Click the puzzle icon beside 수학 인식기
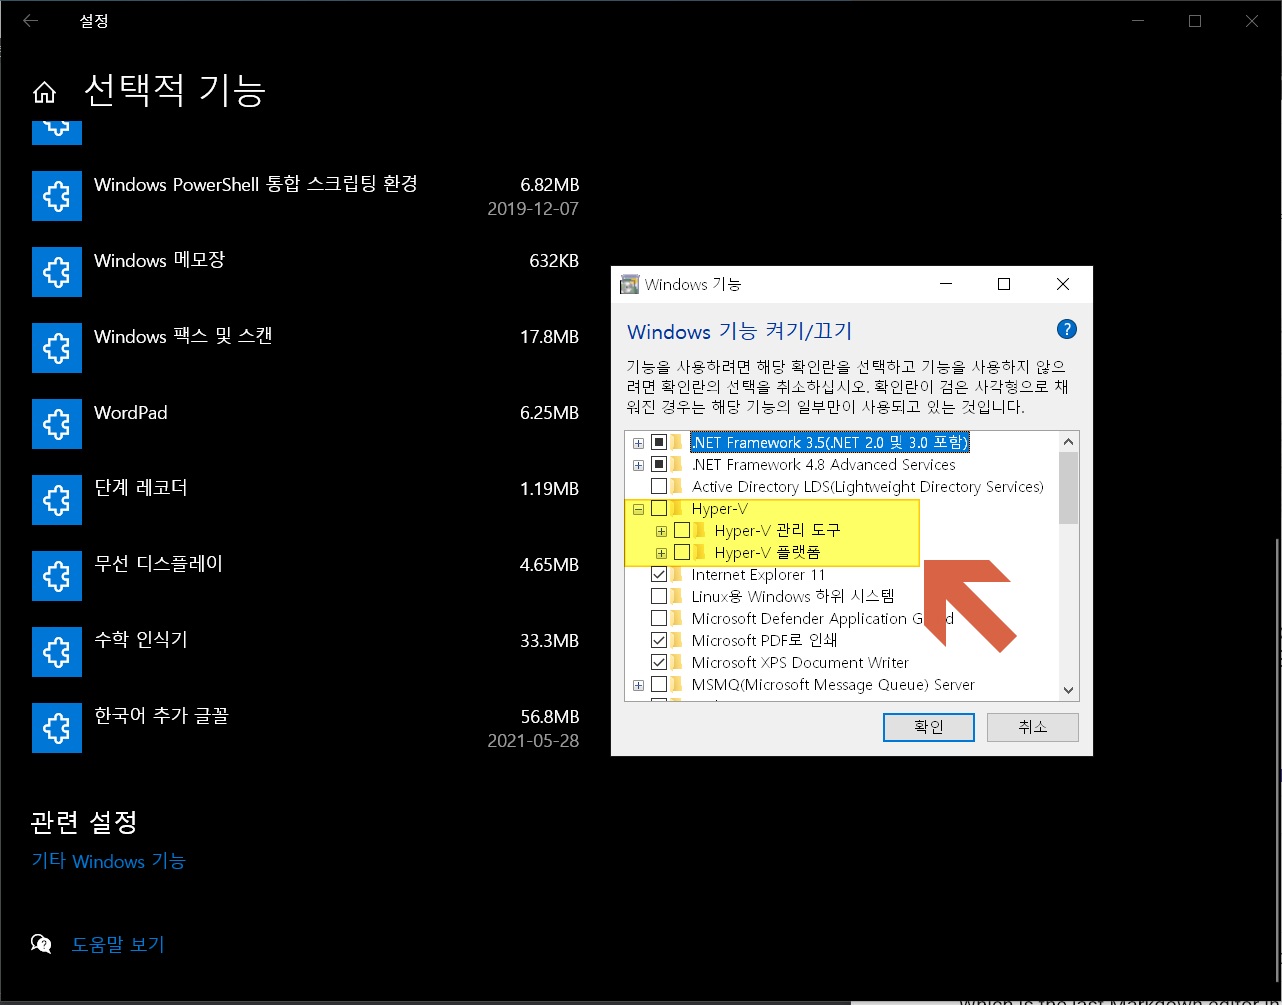Image resolution: width=1282 pixels, height=1005 pixels. click(57, 652)
